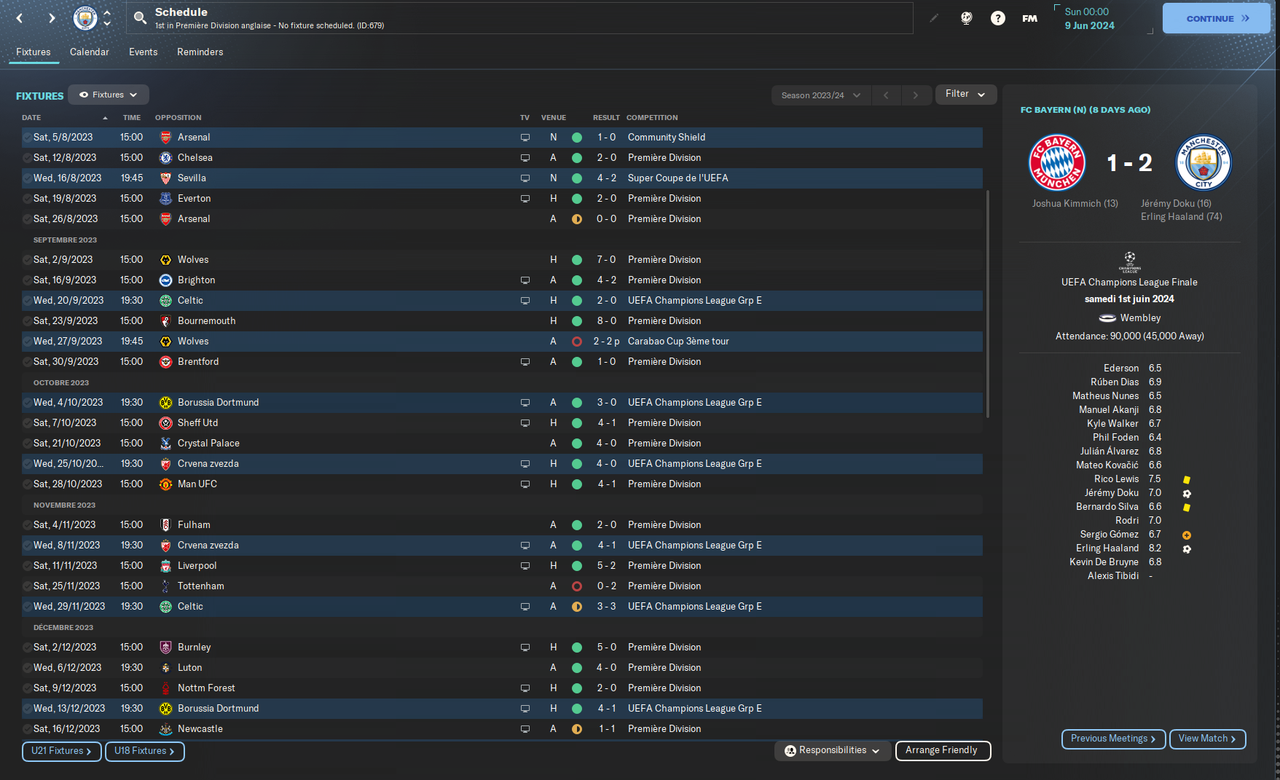Click the Manchester City crest in the match panel

(1203, 162)
